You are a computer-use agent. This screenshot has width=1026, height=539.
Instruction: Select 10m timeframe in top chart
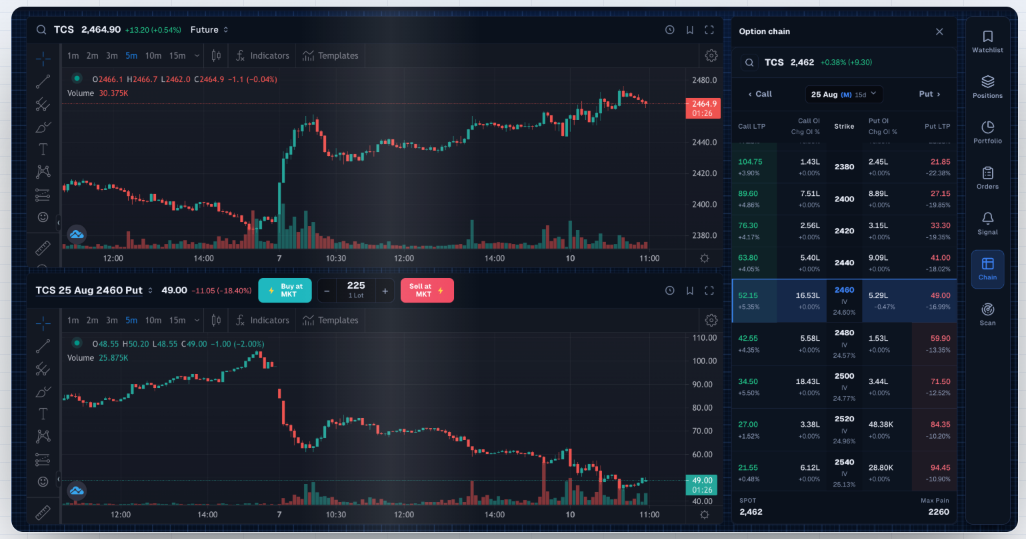point(153,56)
